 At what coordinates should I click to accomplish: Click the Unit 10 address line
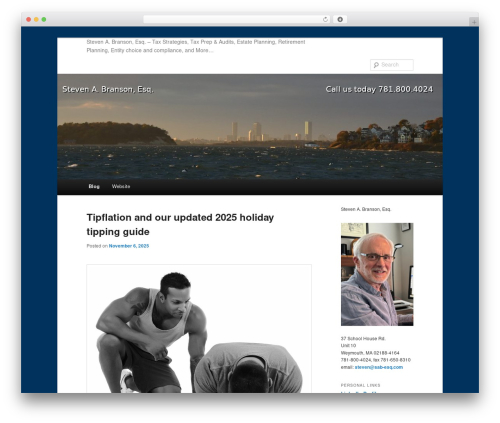[348, 346]
